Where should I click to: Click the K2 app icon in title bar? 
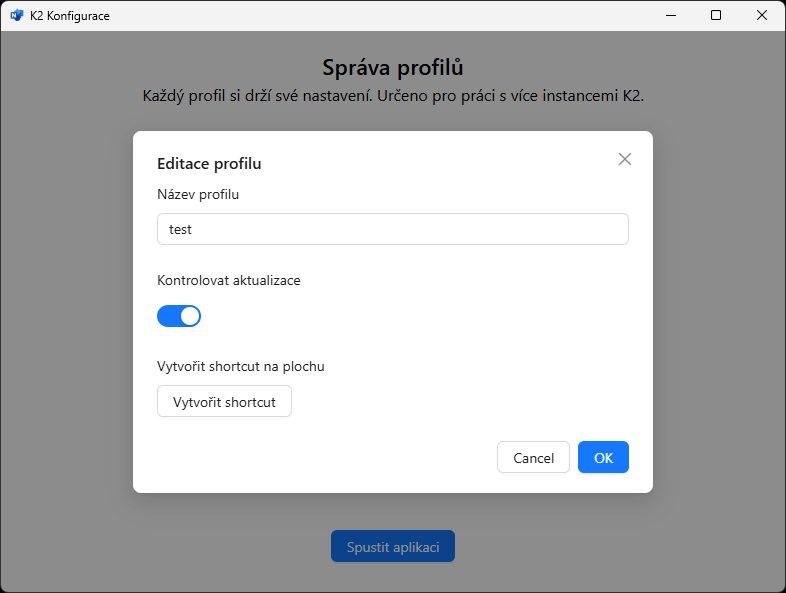pos(16,16)
